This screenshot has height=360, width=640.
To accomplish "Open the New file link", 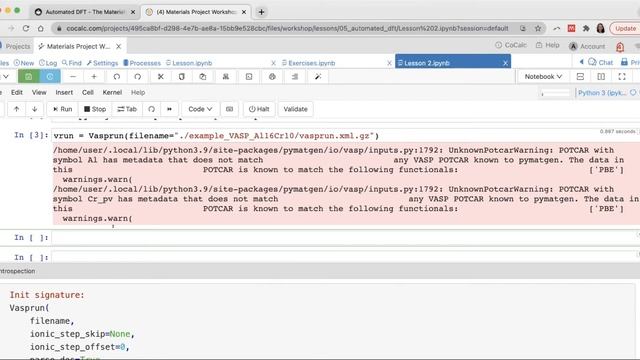I will pyautogui.click(x=24, y=63).
